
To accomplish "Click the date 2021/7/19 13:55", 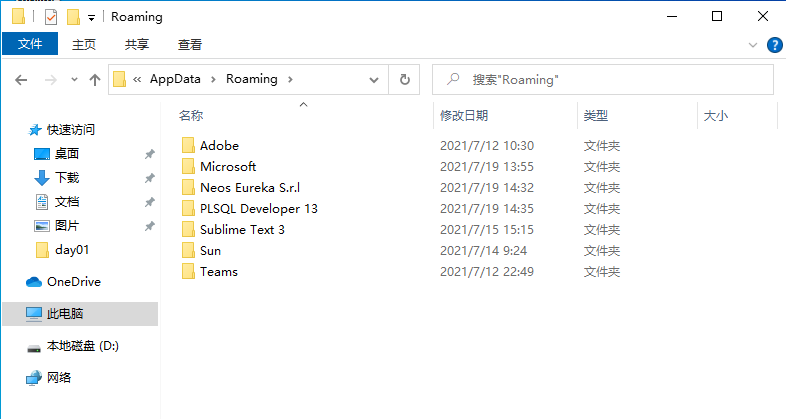I will (487, 167).
